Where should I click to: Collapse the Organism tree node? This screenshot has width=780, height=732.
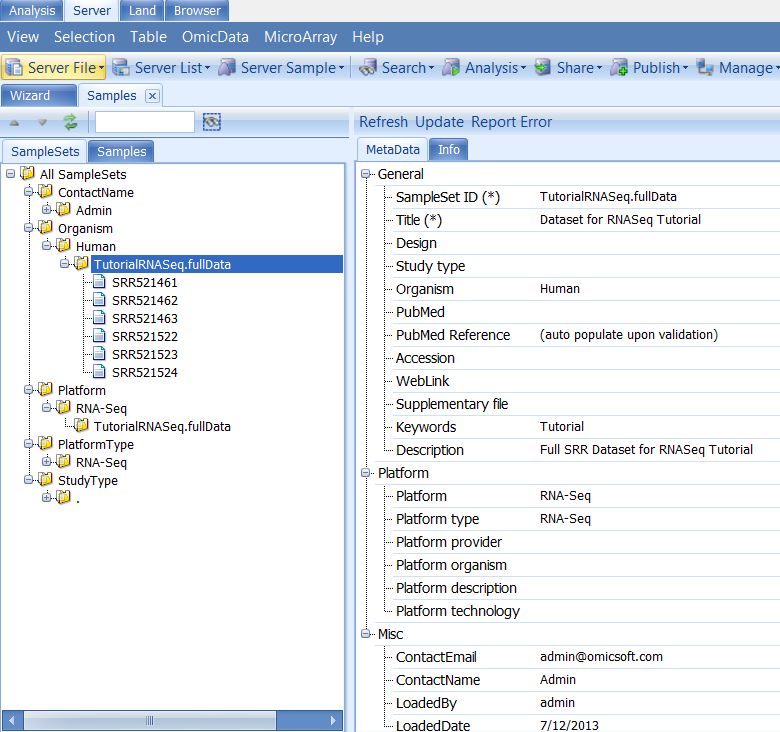(x=28, y=228)
